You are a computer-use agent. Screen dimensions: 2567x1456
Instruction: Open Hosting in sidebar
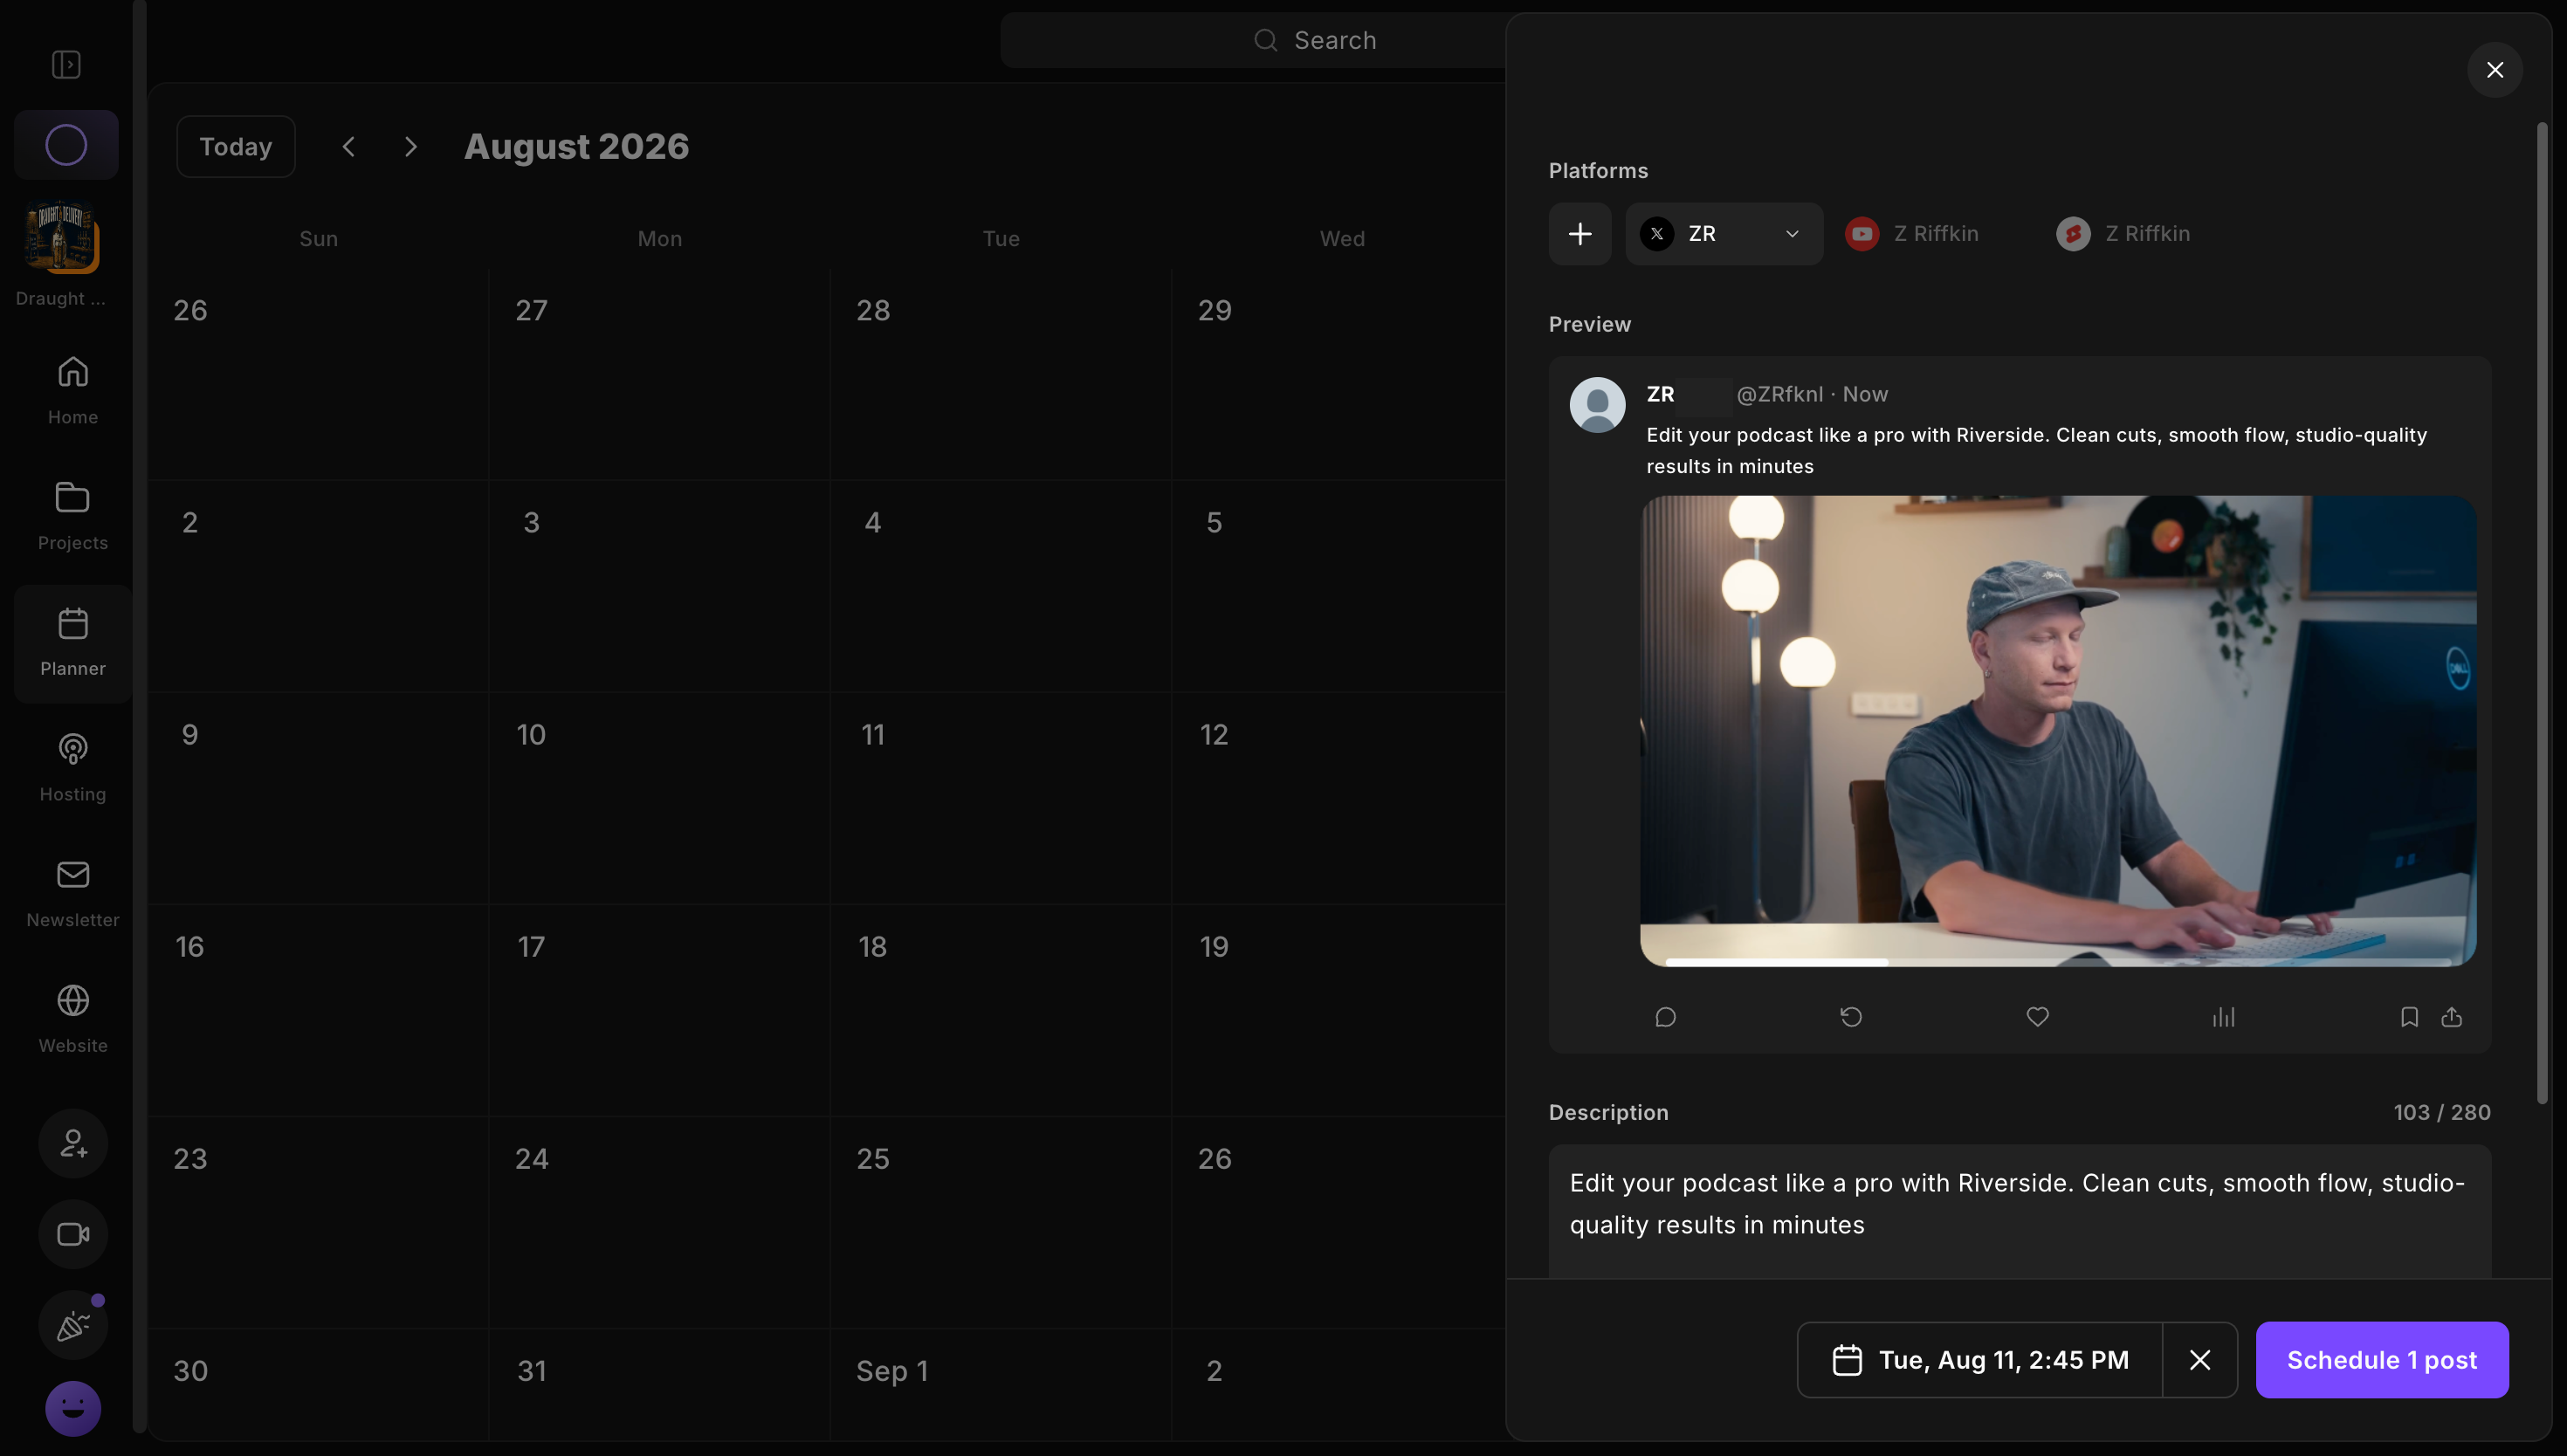(x=73, y=767)
